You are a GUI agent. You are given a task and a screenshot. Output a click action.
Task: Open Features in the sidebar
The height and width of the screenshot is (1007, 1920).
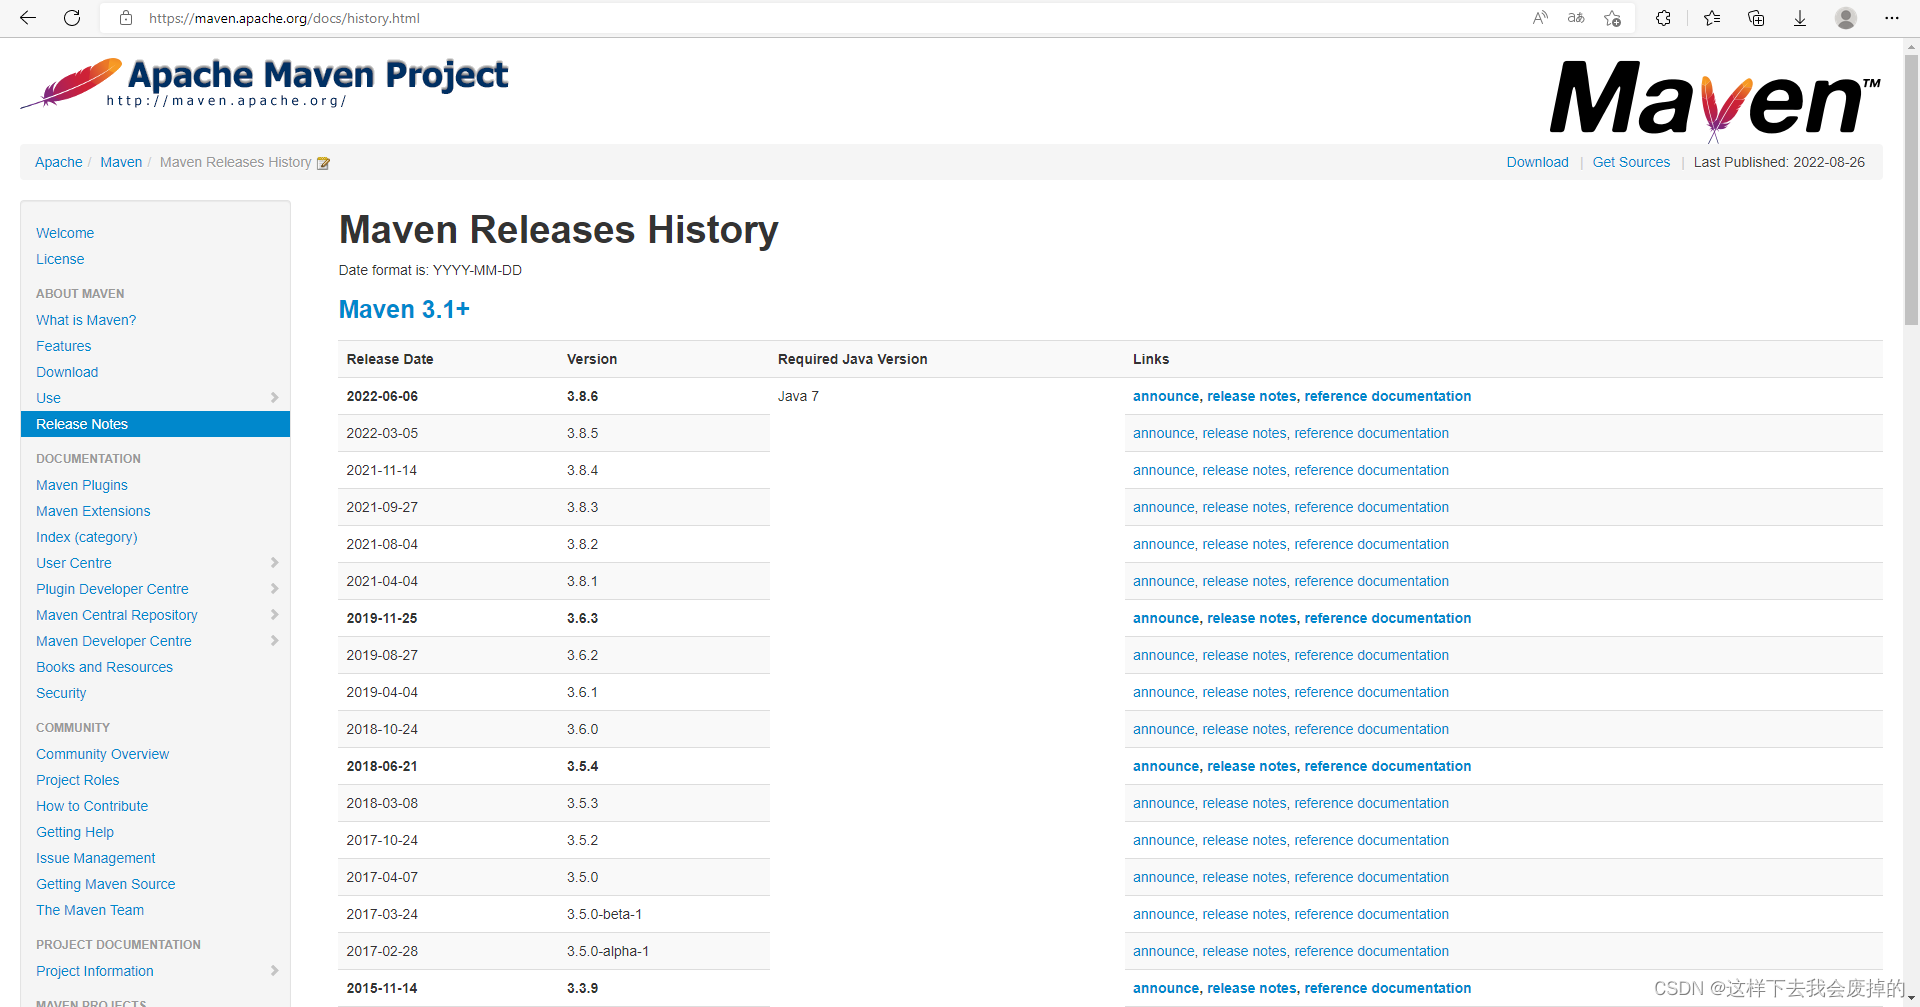pos(63,346)
